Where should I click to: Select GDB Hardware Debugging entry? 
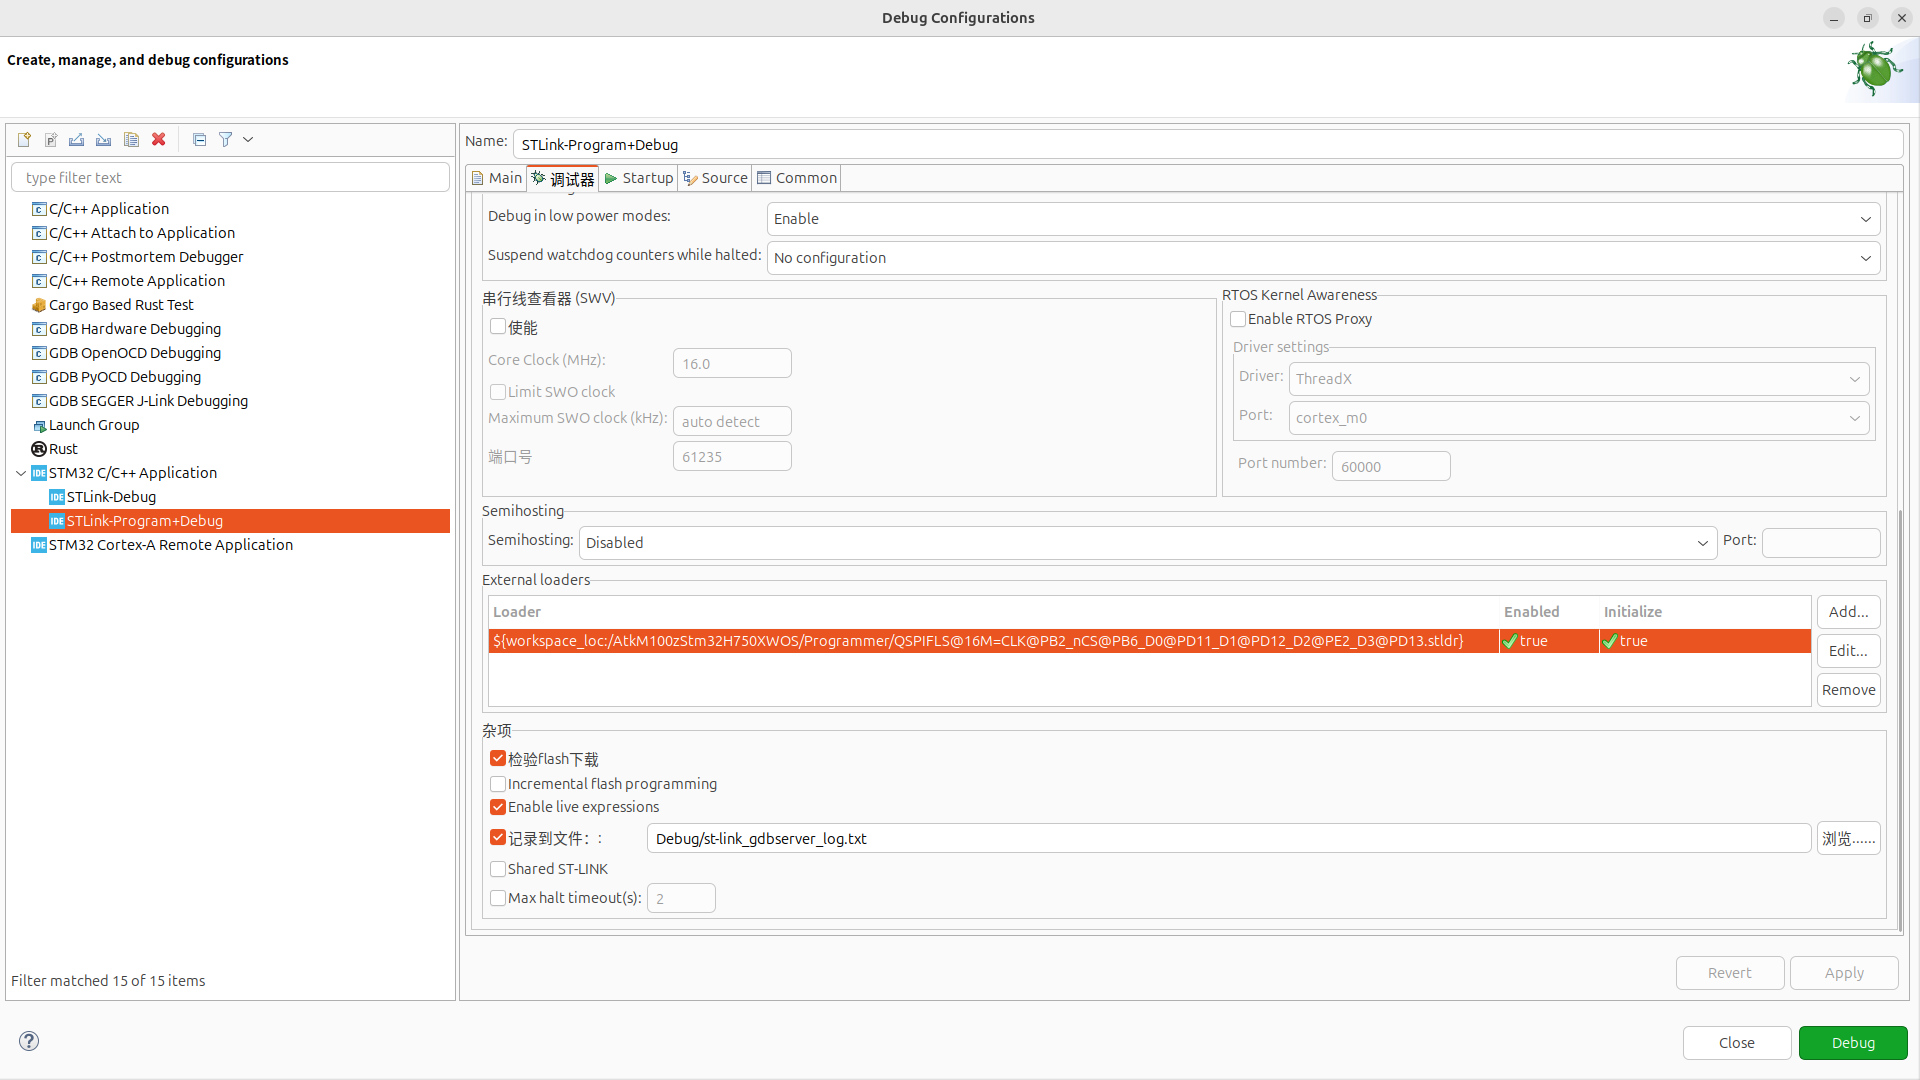pyautogui.click(x=135, y=329)
